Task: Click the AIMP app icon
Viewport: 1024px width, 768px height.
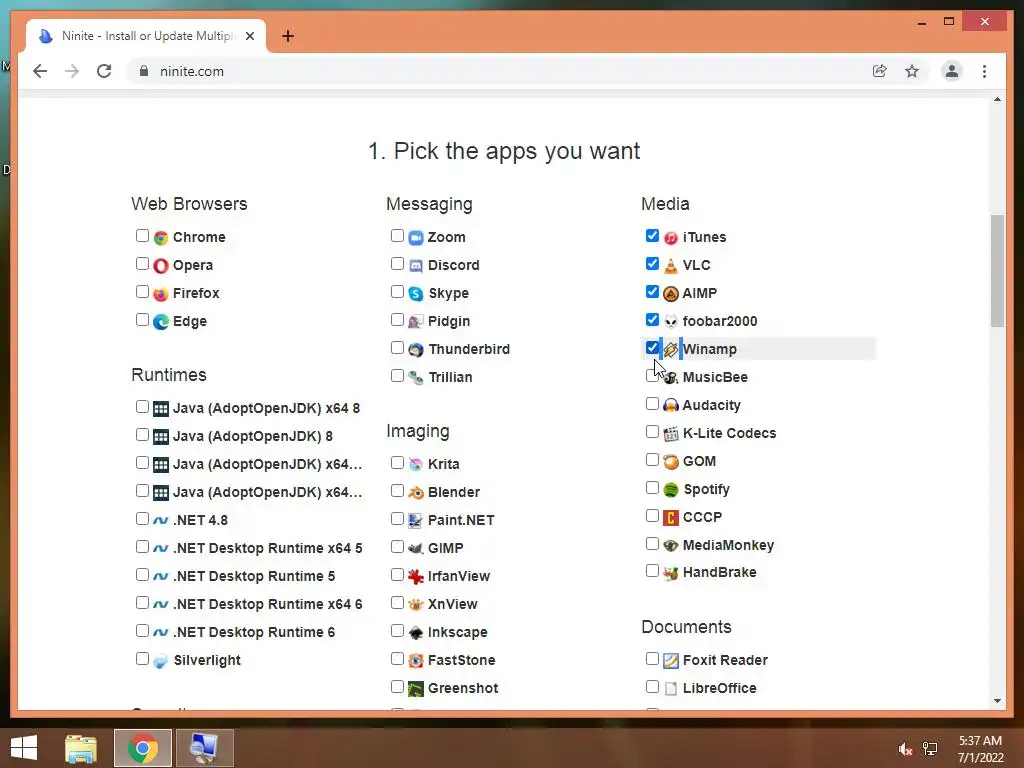Action: (671, 294)
